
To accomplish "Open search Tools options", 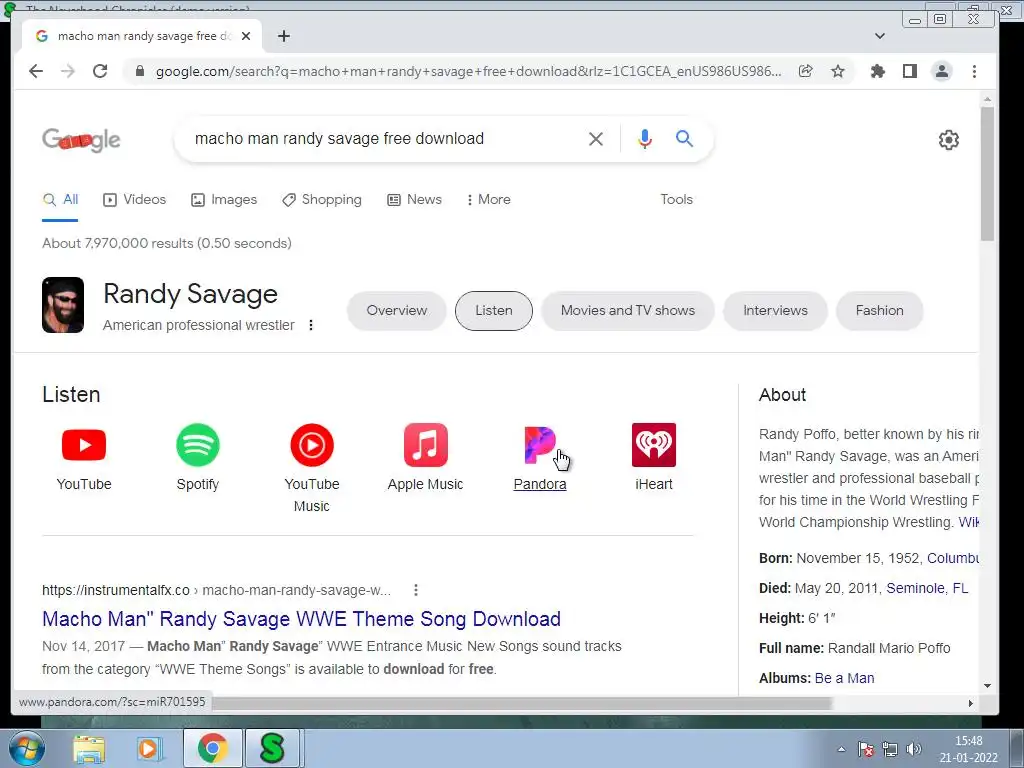I will [676, 199].
